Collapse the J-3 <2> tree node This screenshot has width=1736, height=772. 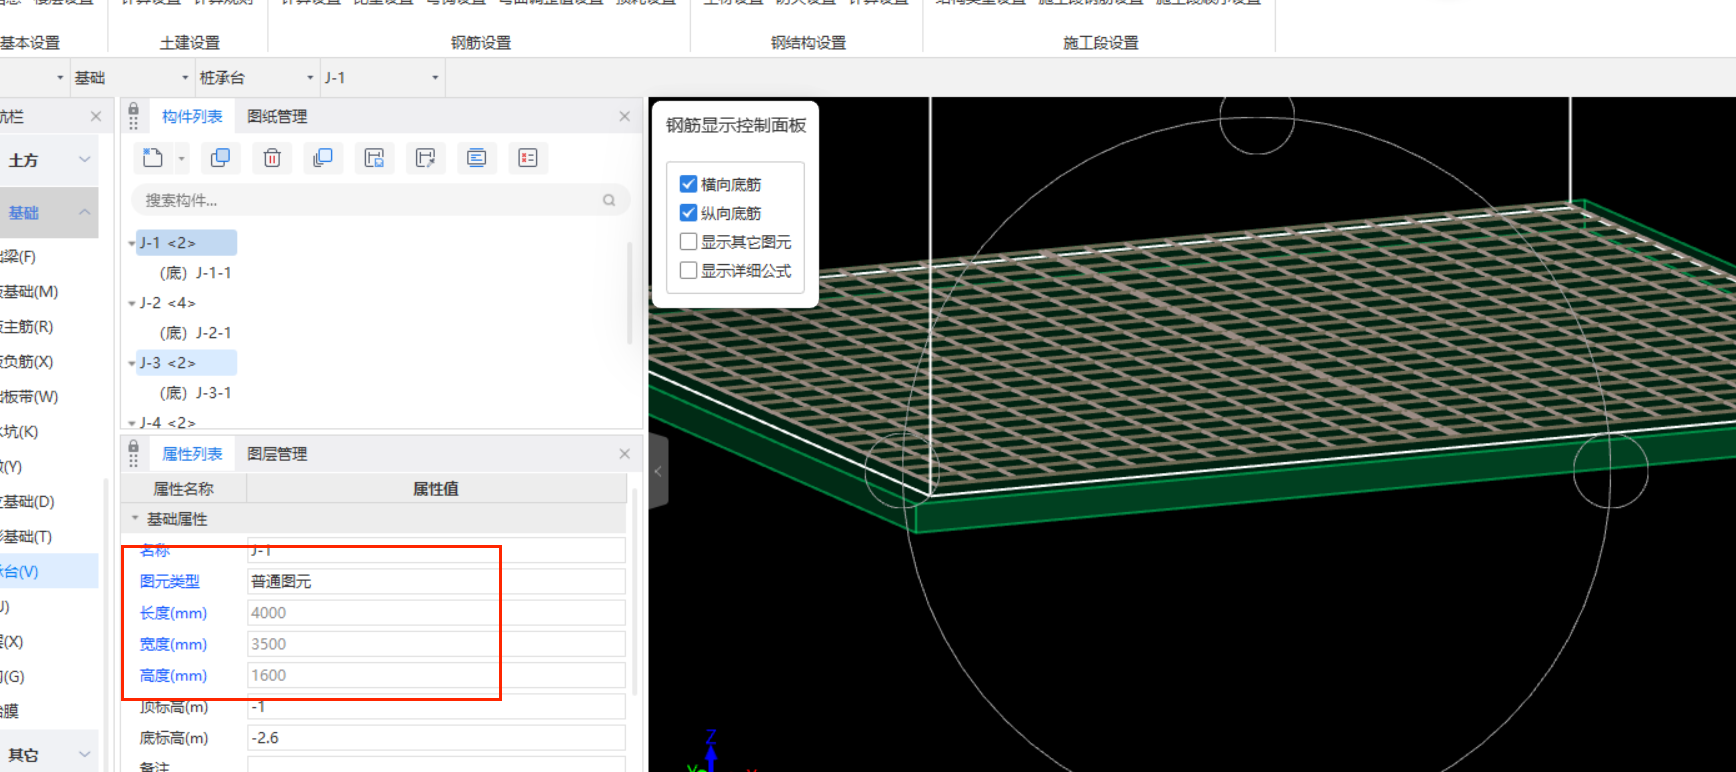pyautogui.click(x=131, y=363)
